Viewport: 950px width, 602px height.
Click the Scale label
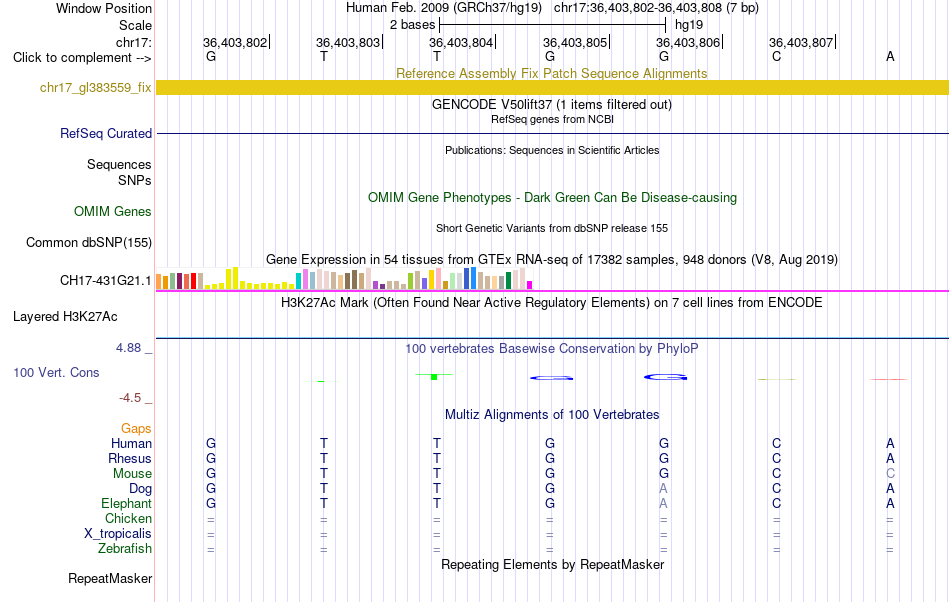tap(135, 25)
